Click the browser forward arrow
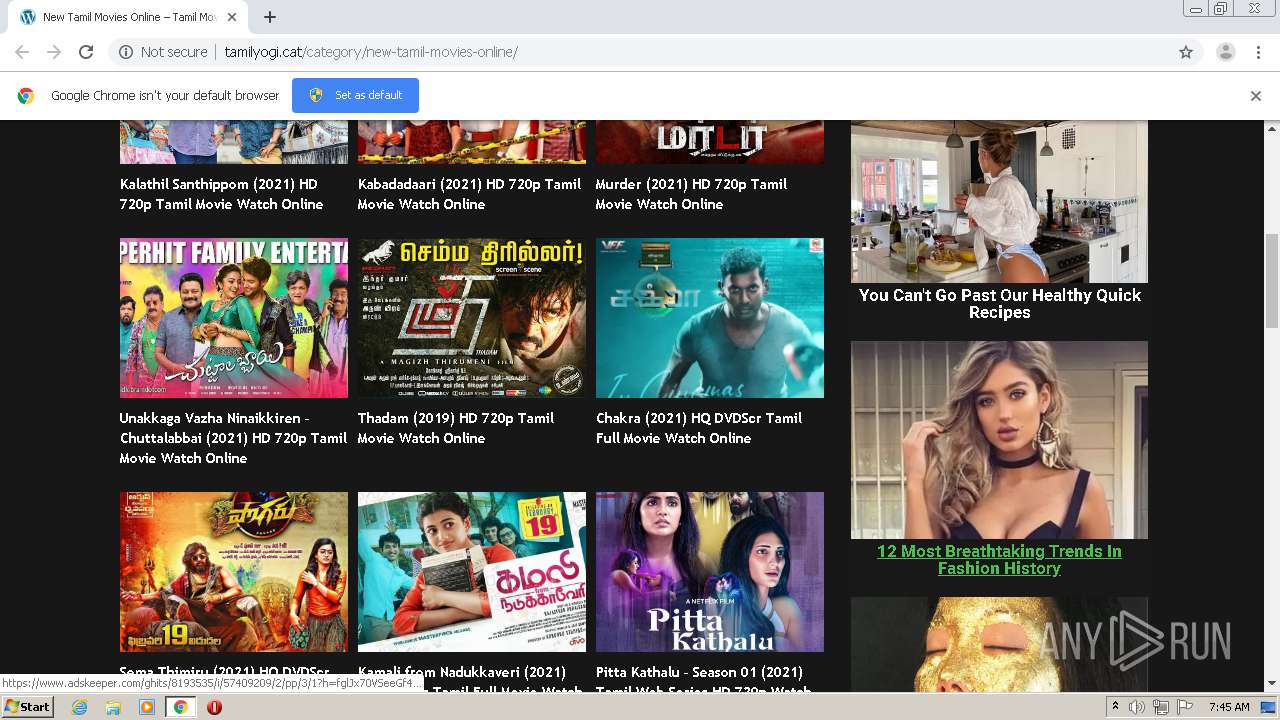The height and width of the screenshot is (720, 1280). coord(54,52)
